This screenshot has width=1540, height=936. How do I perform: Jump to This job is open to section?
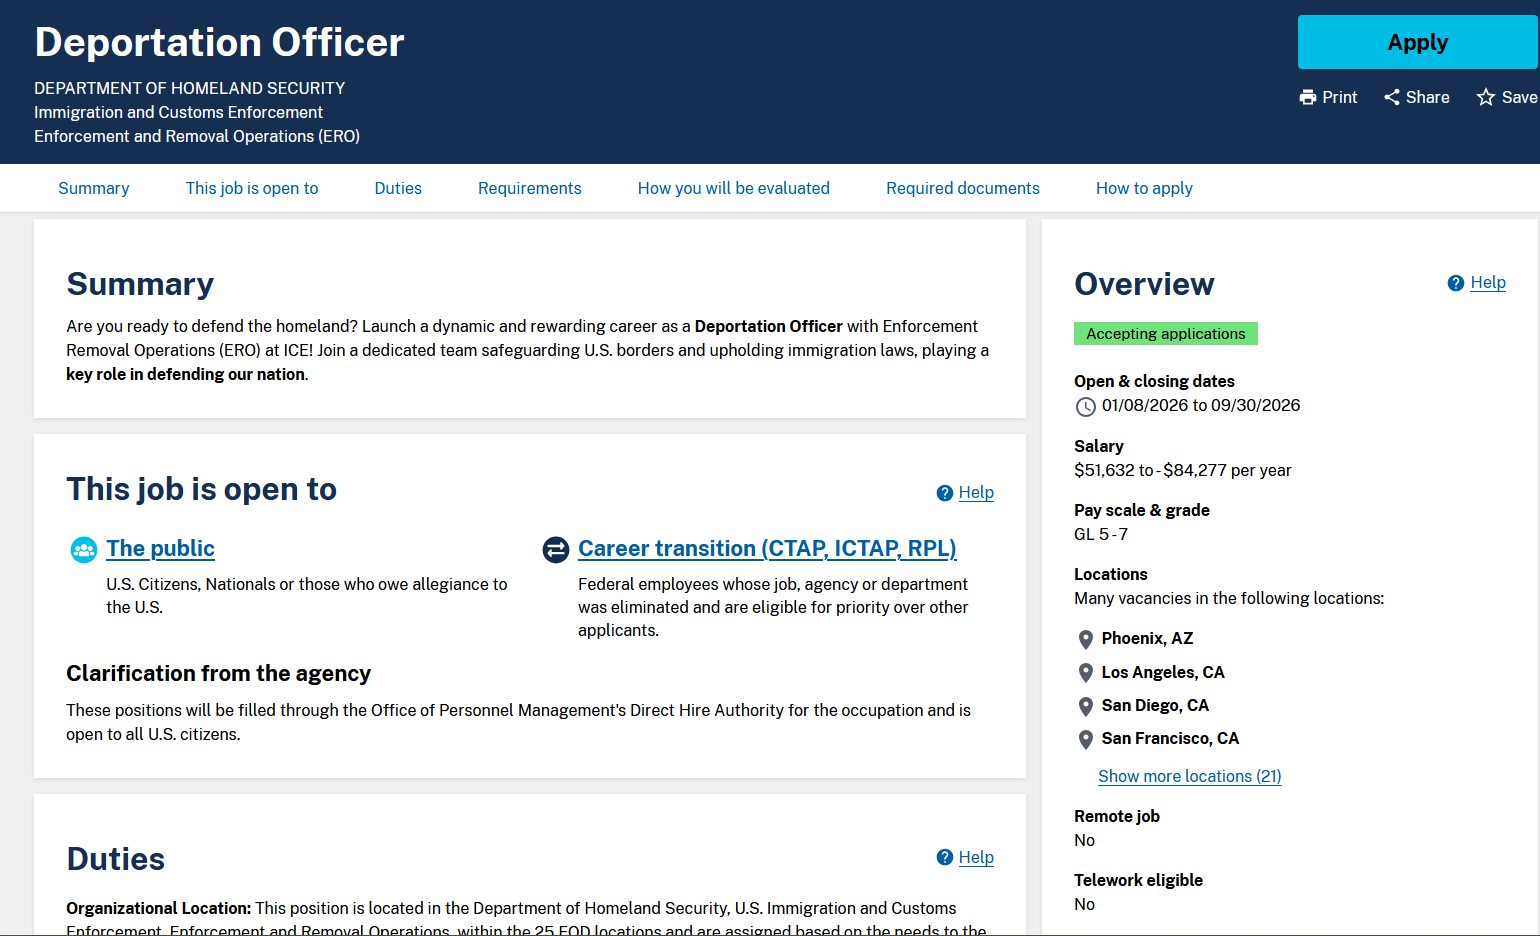point(252,188)
